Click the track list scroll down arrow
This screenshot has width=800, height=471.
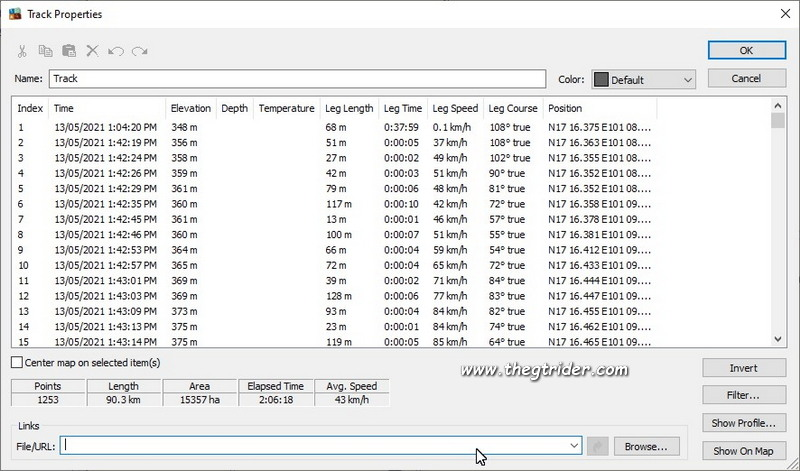(778, 340)
